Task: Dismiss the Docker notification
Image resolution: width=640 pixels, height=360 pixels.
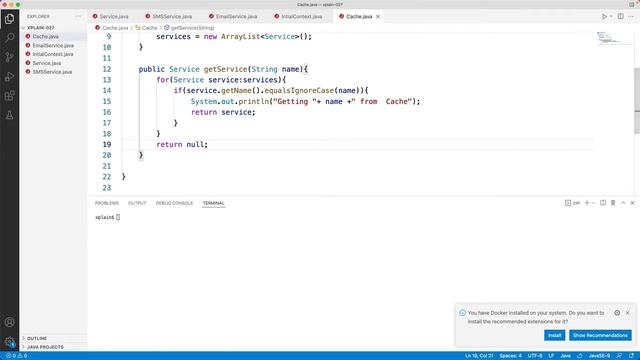Action: click(628, 313)
